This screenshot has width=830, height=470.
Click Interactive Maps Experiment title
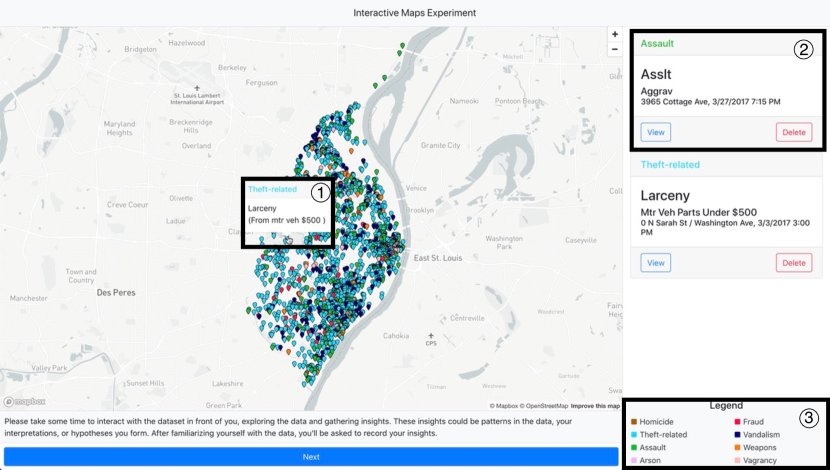414,13
